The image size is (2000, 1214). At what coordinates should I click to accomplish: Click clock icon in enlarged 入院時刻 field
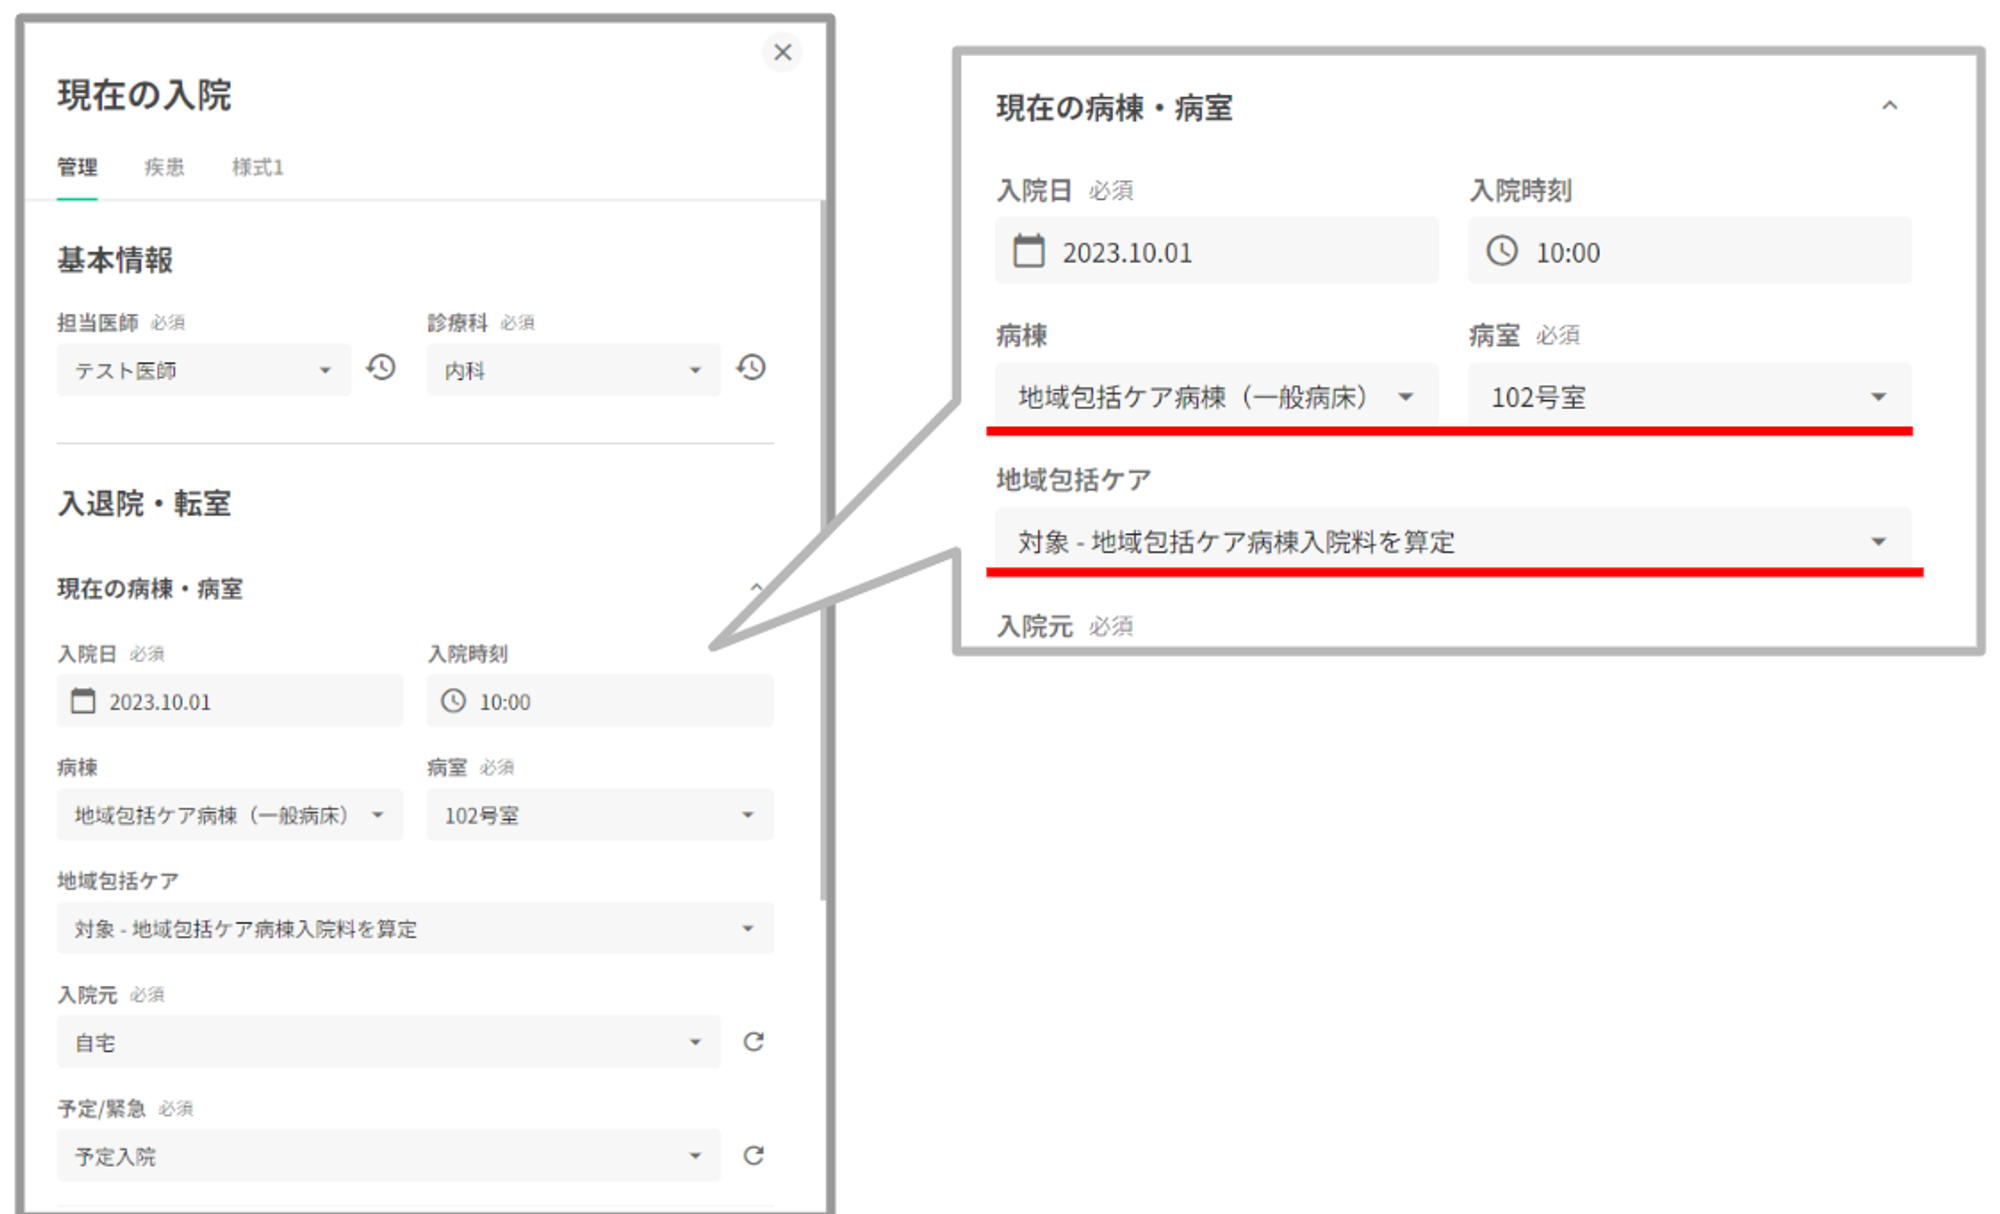pos(1501,251)
